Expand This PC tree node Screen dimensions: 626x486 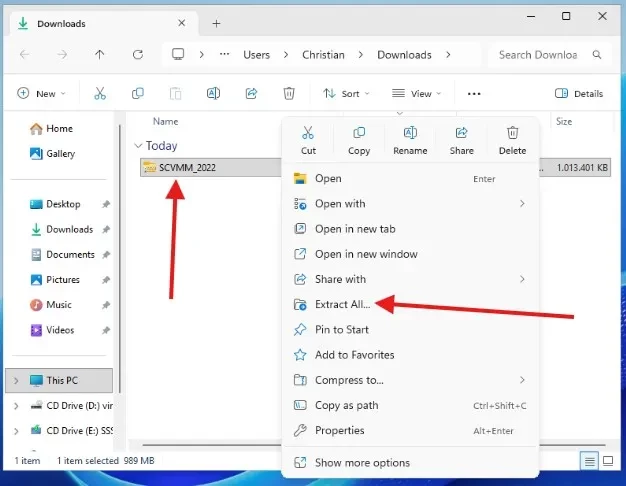point(16,381)
